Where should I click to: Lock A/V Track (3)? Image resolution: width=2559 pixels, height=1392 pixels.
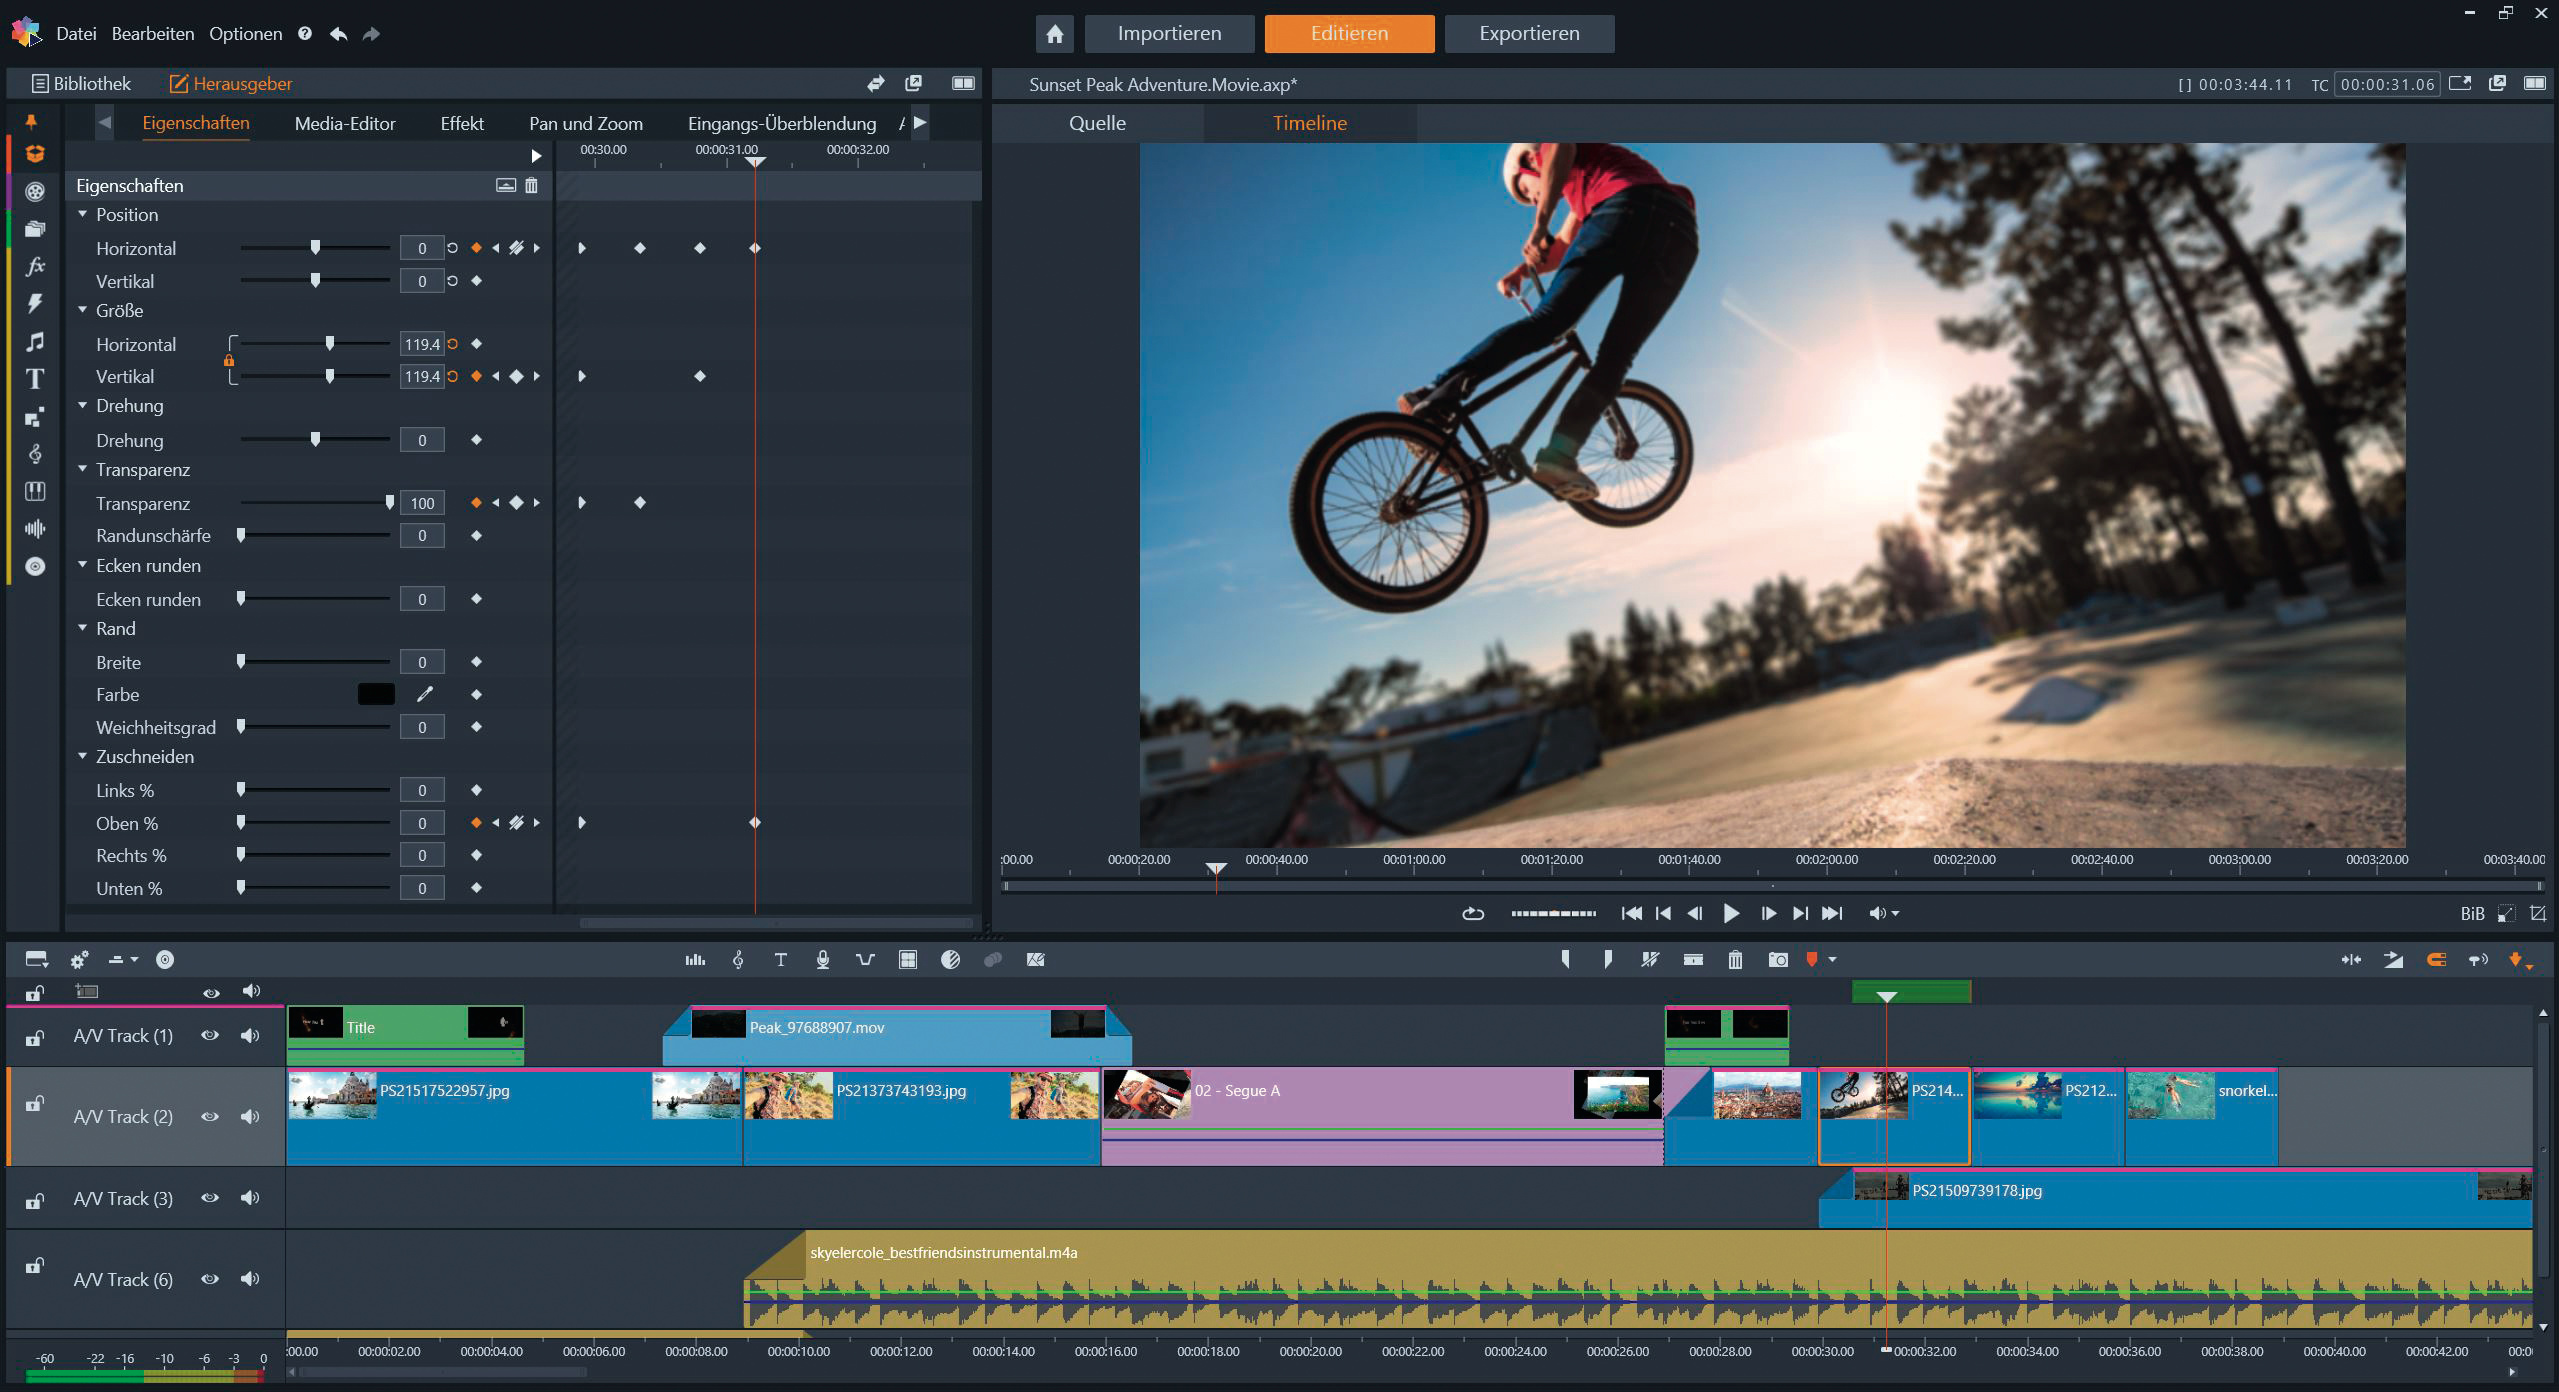(x=34, y=1200)
